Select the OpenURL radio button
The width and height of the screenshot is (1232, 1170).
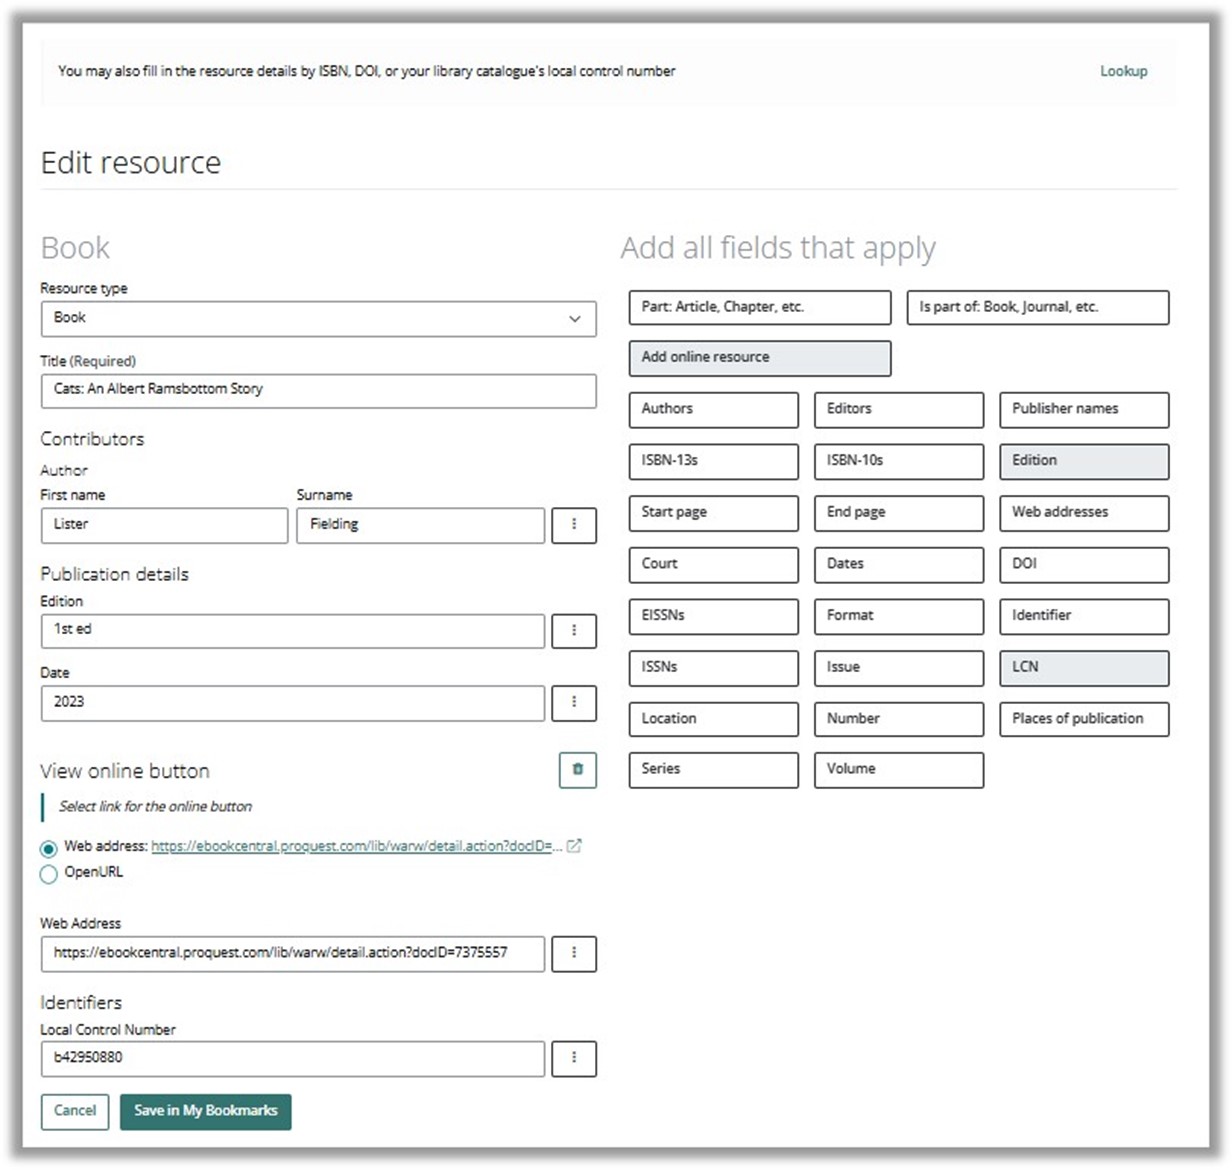[47, 873]
